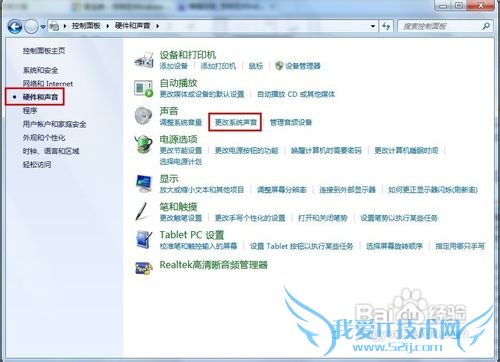Click the 更改计算机睡眠时间 link

coord(406,150)
